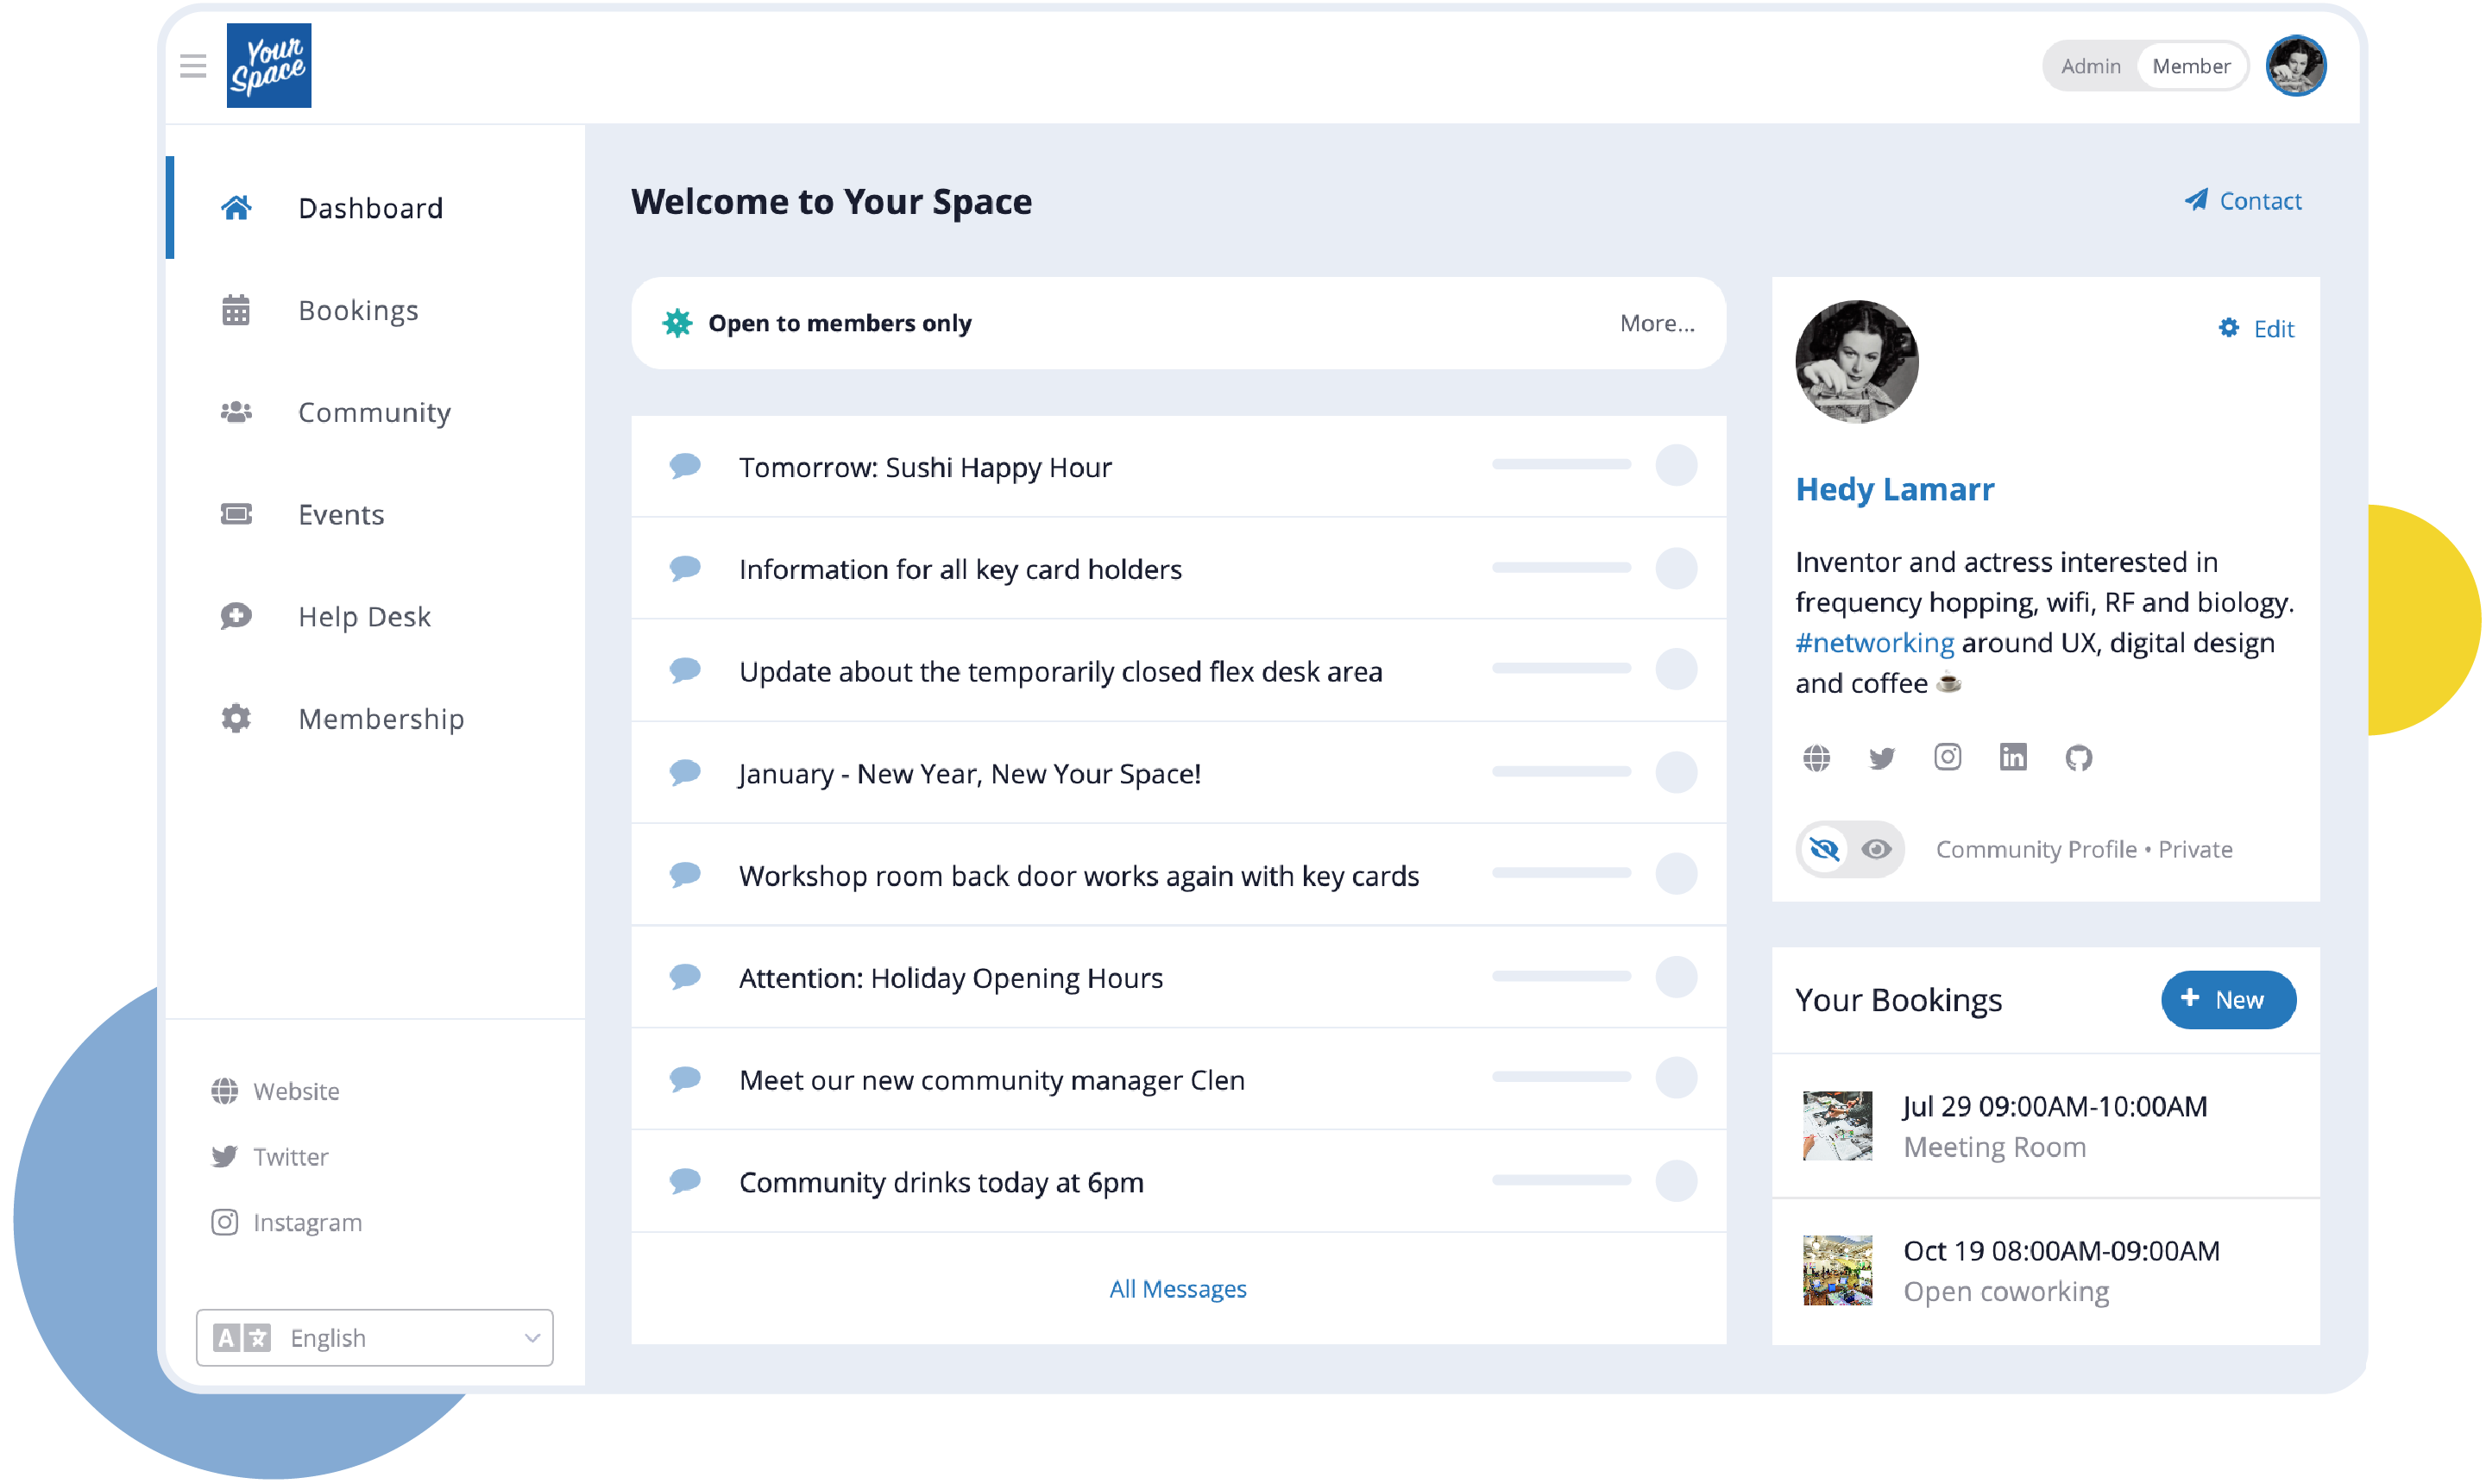Make community profile visible with eye icon
2486x1484 pixels.
[1876, 849]
